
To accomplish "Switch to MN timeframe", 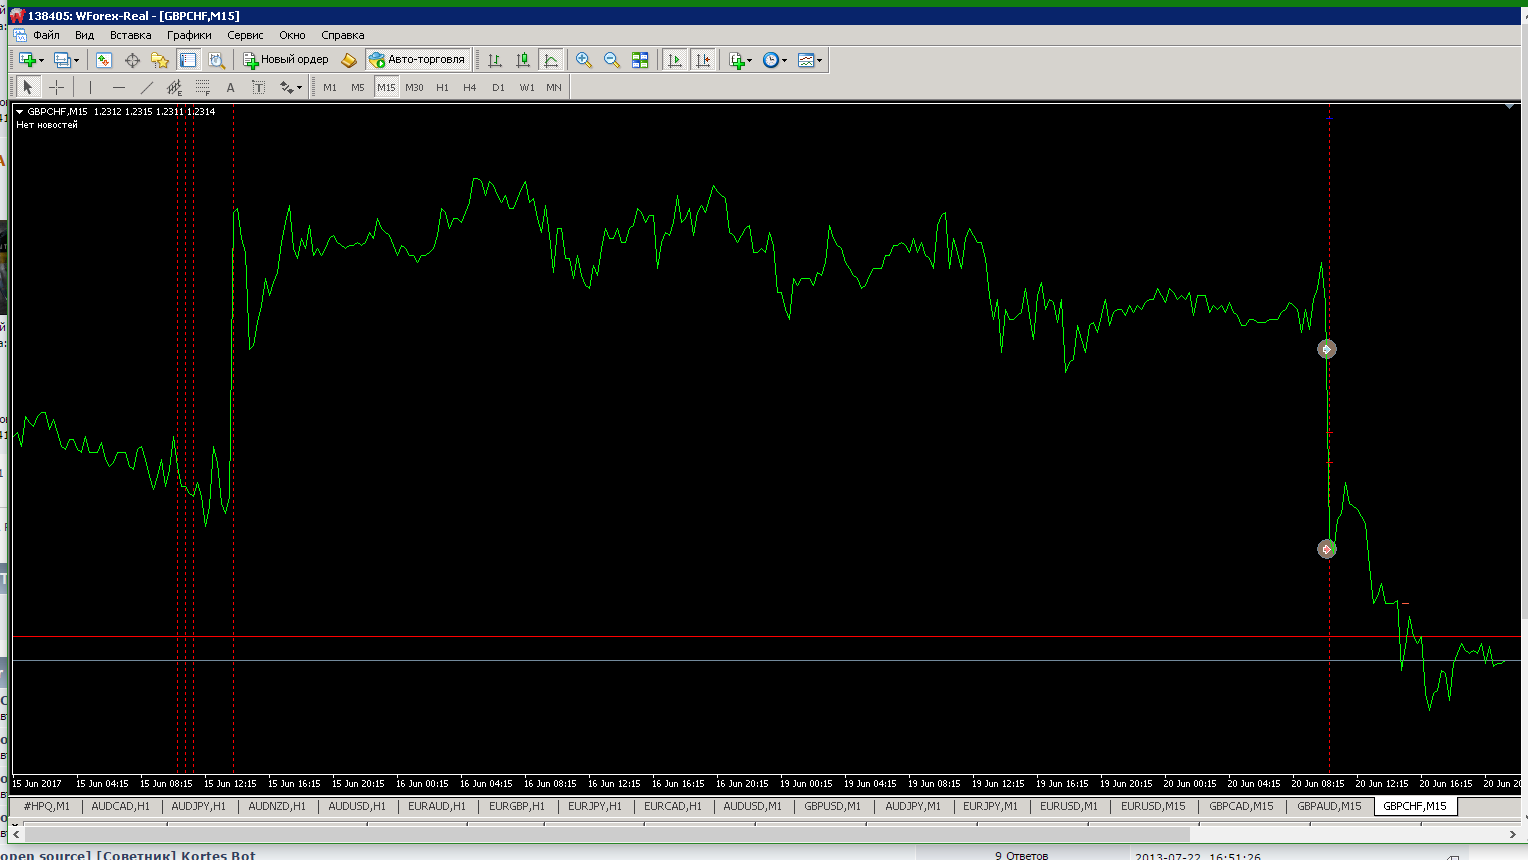I will click(x=554, y=87).
